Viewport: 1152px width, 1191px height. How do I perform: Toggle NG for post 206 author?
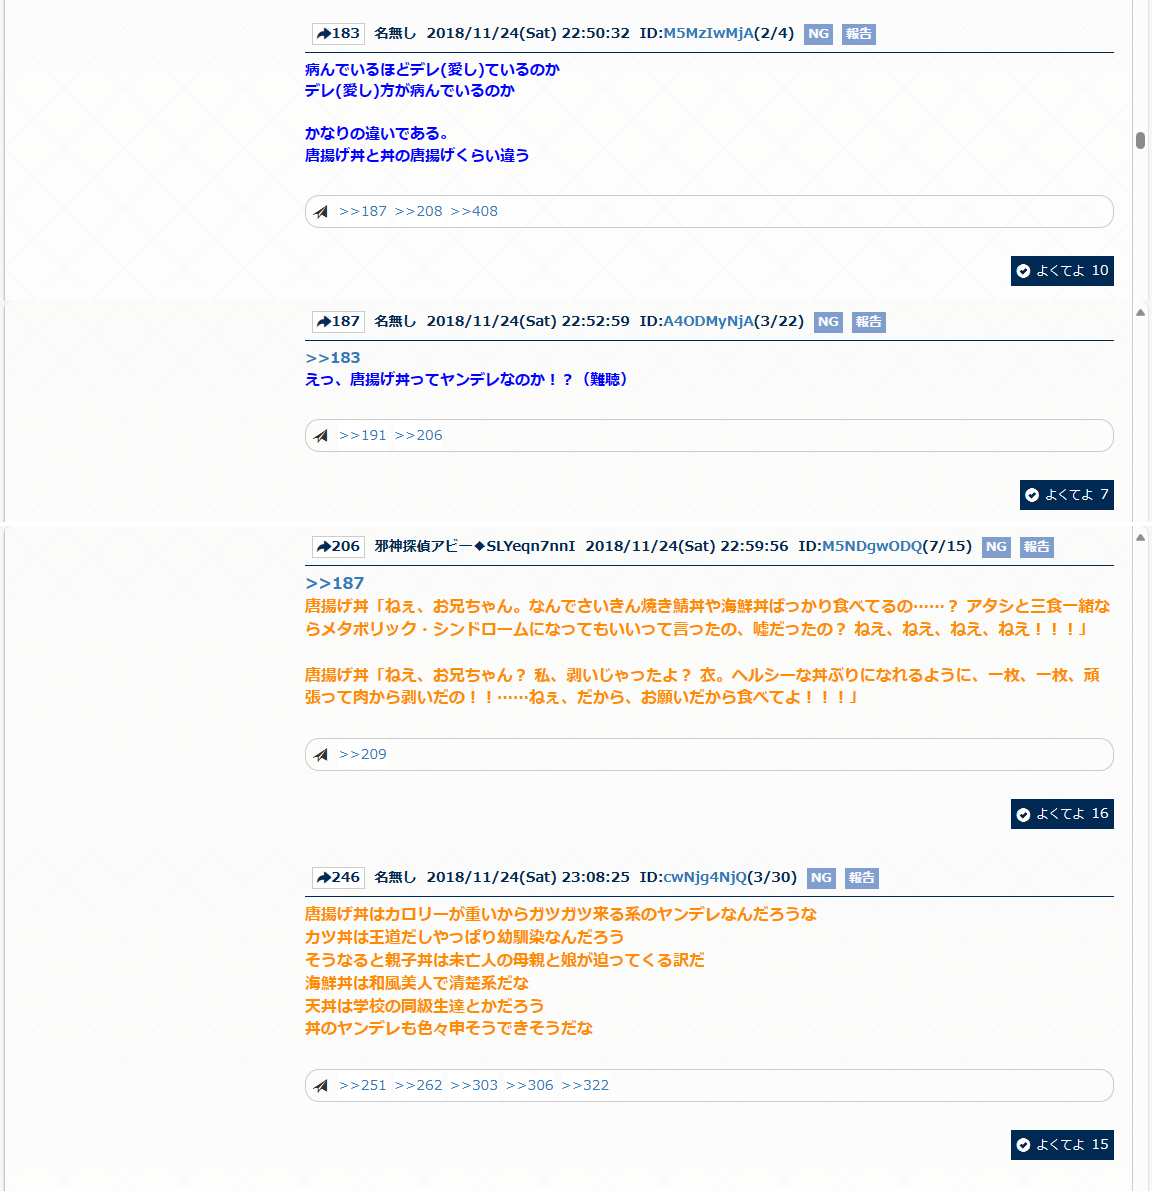pyautogui.click(x=996, y=547)
